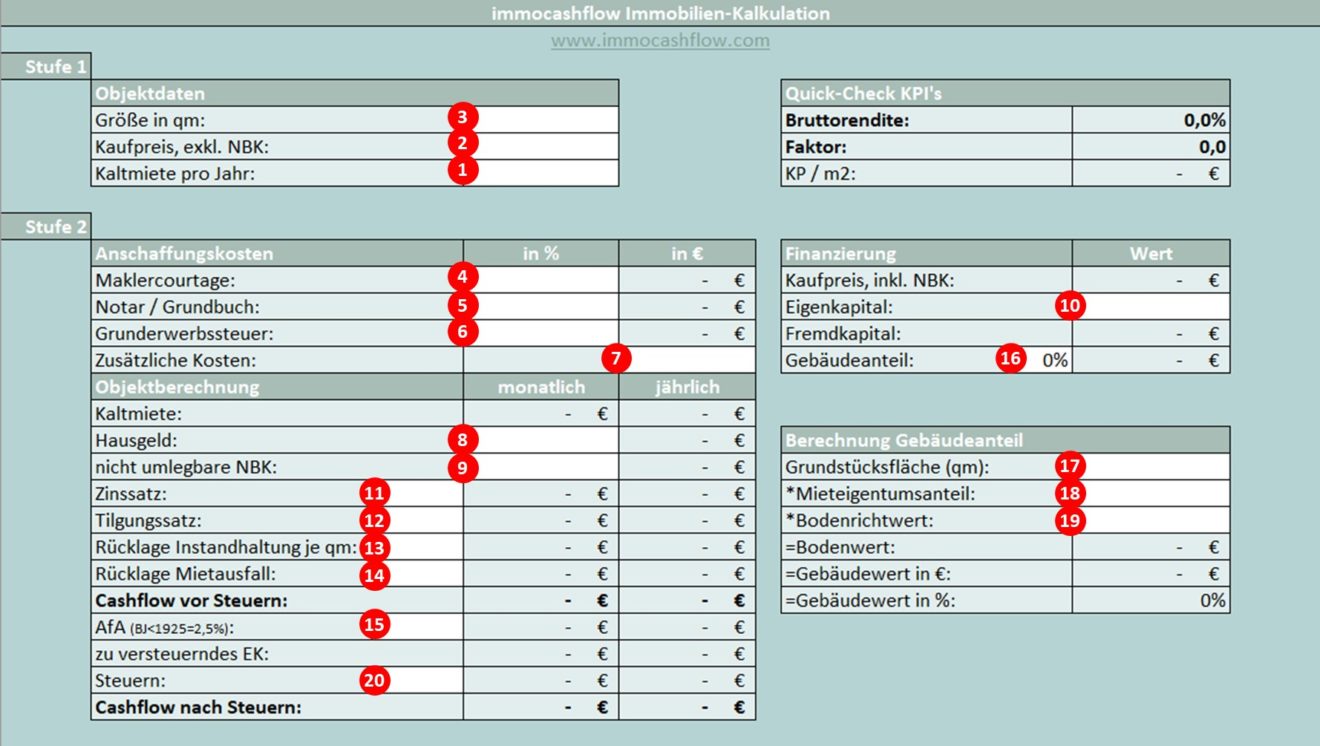Click the Wert column header
Screen dimensions: 1320x746
(1151, 254)
